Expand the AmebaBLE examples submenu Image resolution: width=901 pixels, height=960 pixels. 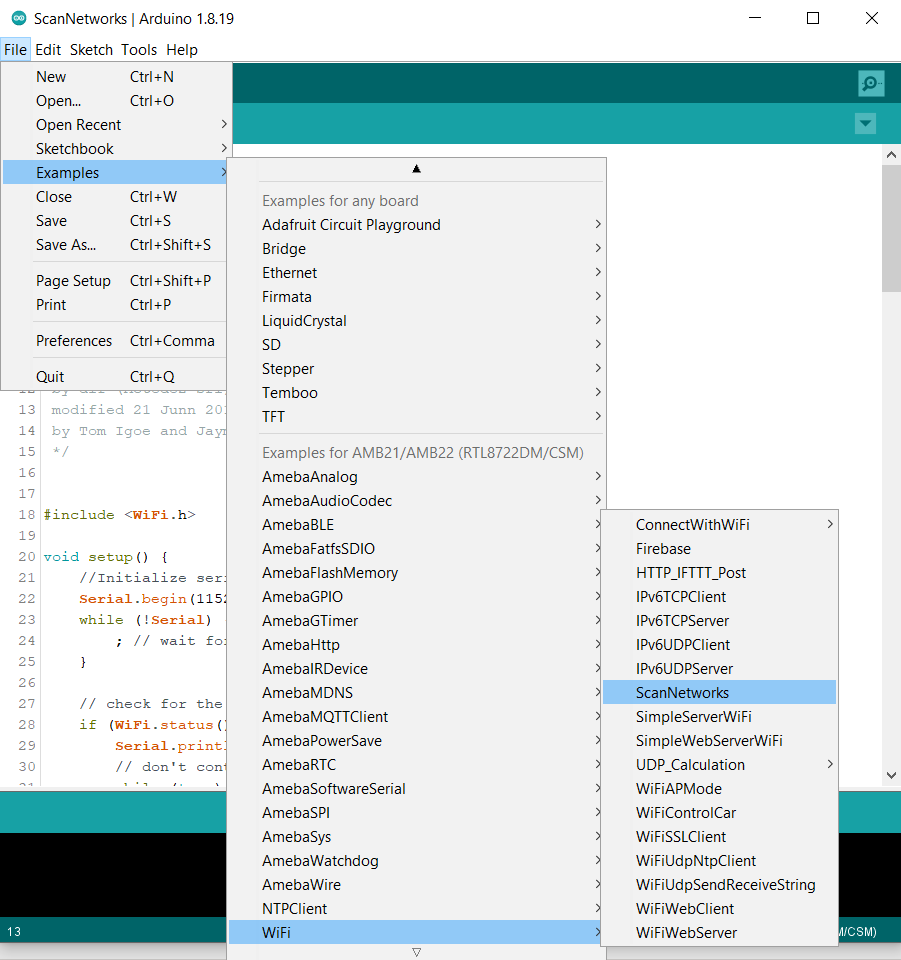pyautogui.click(x=416, y=525)
